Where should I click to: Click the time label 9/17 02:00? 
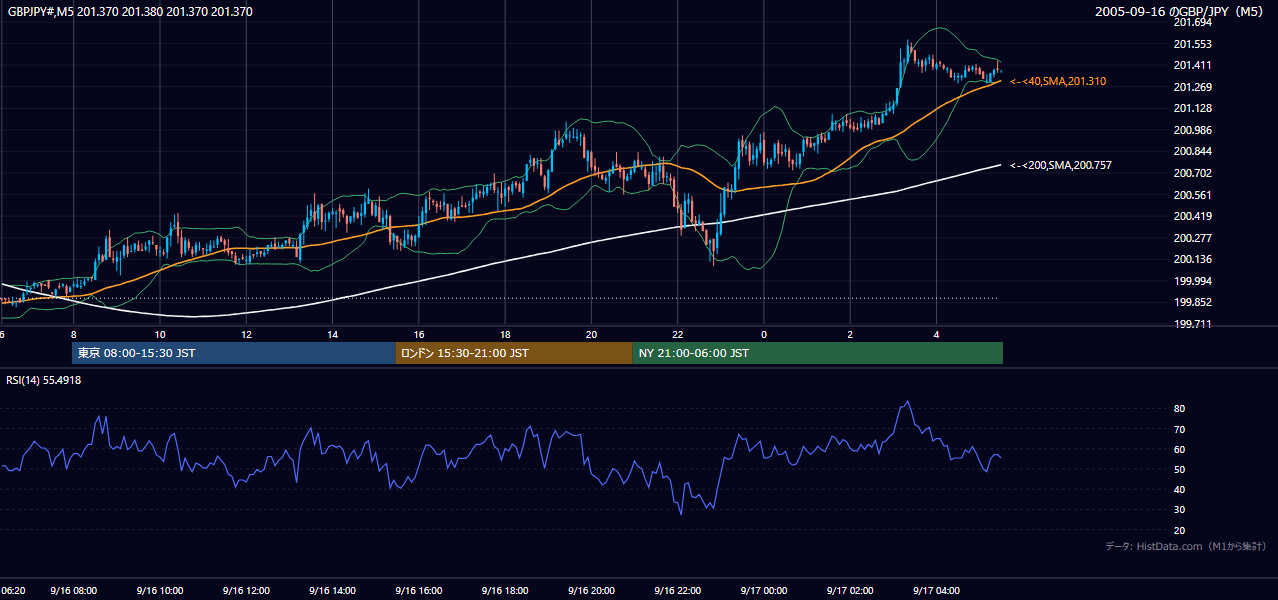coord(850,591)
